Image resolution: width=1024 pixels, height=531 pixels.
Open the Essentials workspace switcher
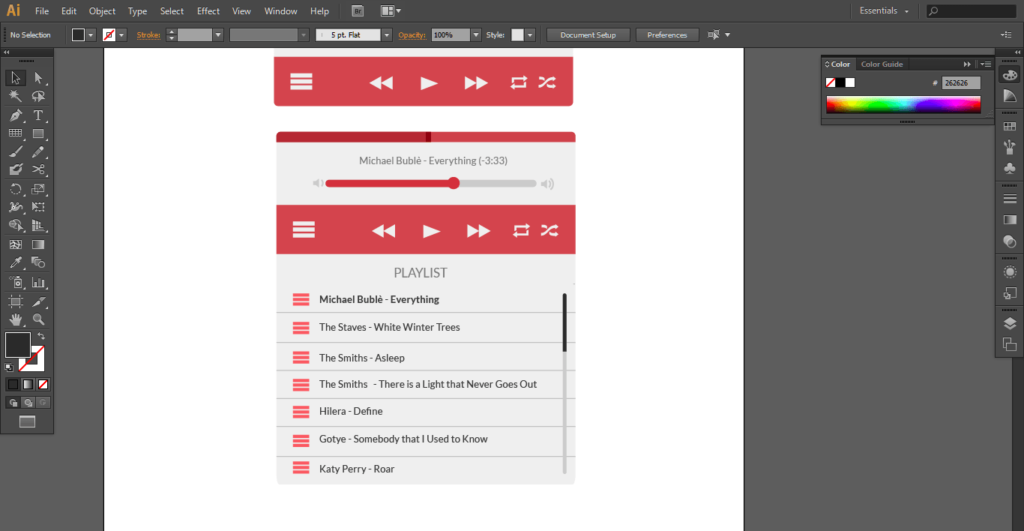884,11
